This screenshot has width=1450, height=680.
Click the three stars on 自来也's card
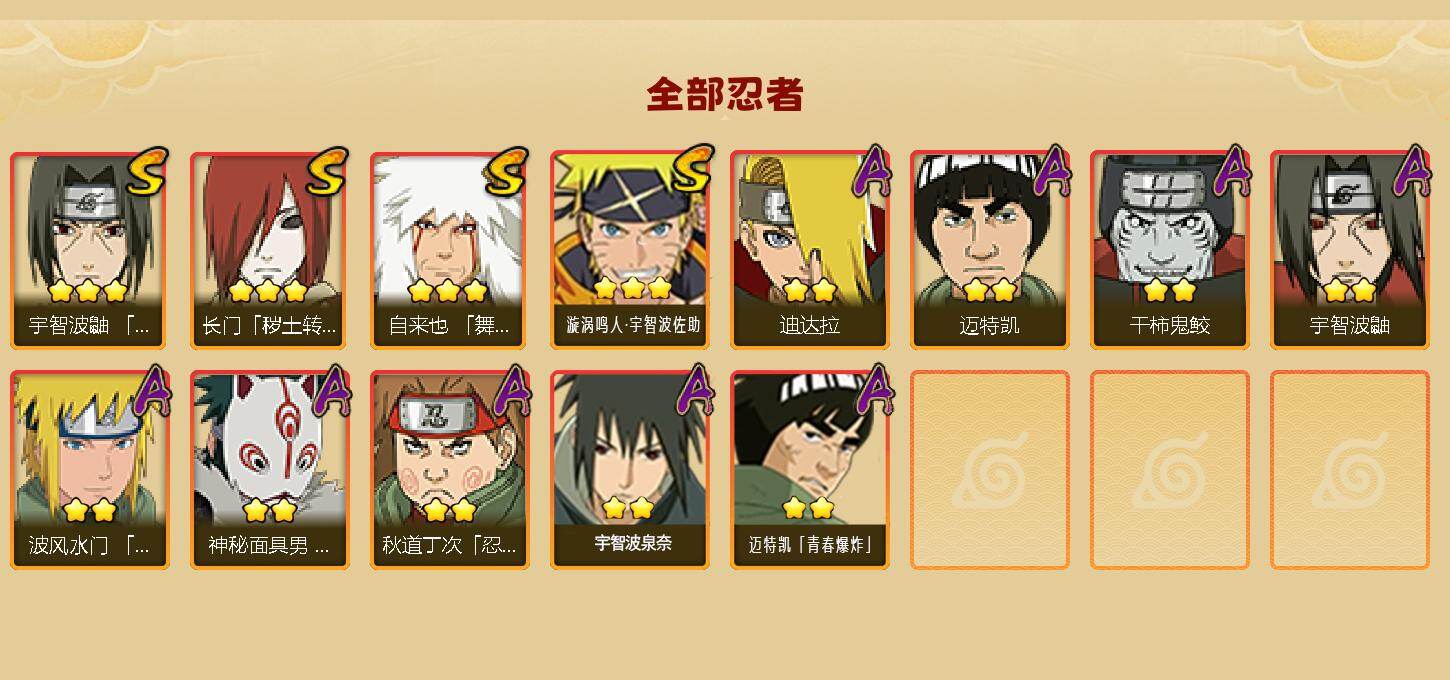pyautogui.click(x=447, y=291)
